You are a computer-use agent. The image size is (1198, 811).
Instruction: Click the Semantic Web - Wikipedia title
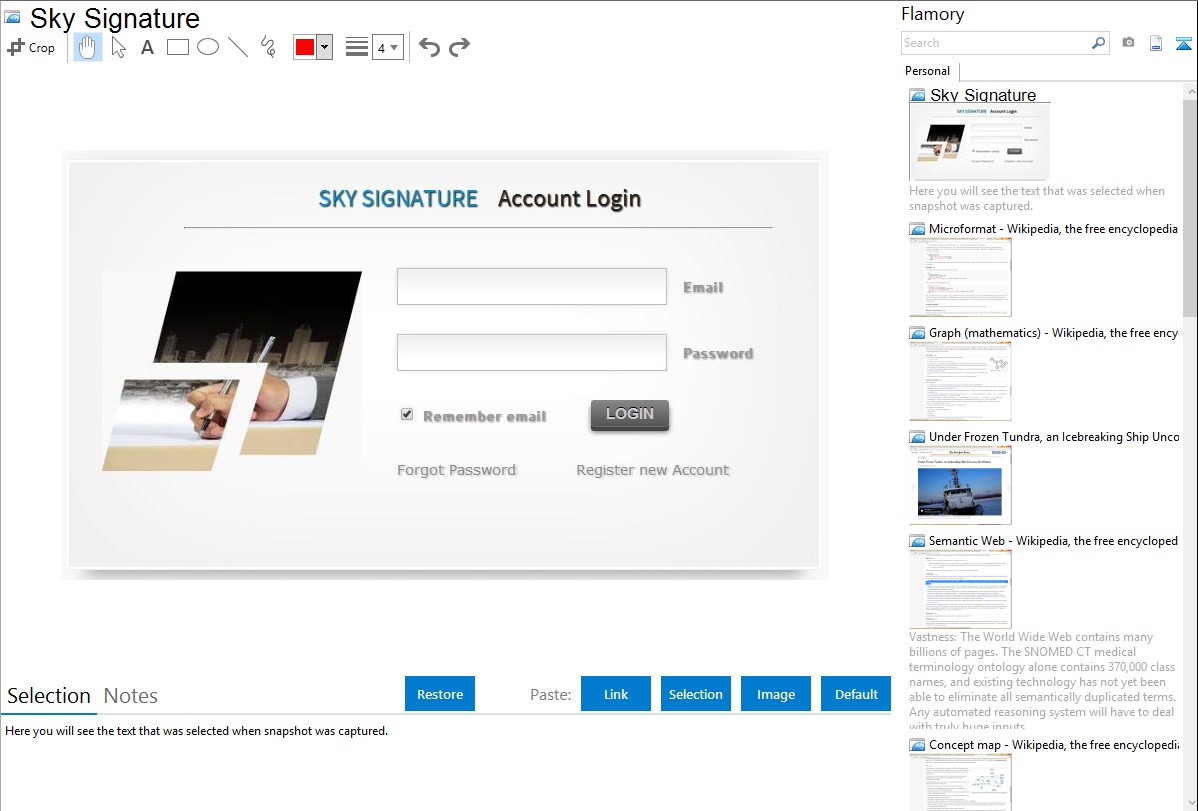(1053, 540)
